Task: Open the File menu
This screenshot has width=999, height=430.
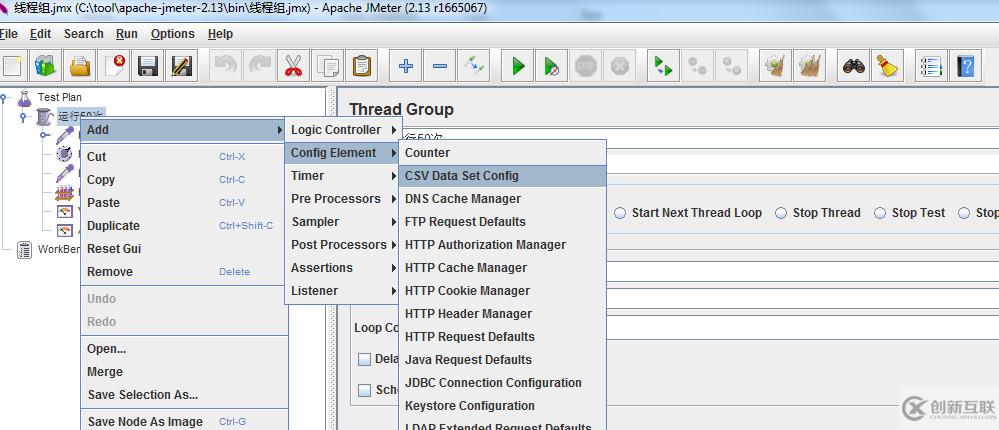Action: tap(8, 34)
